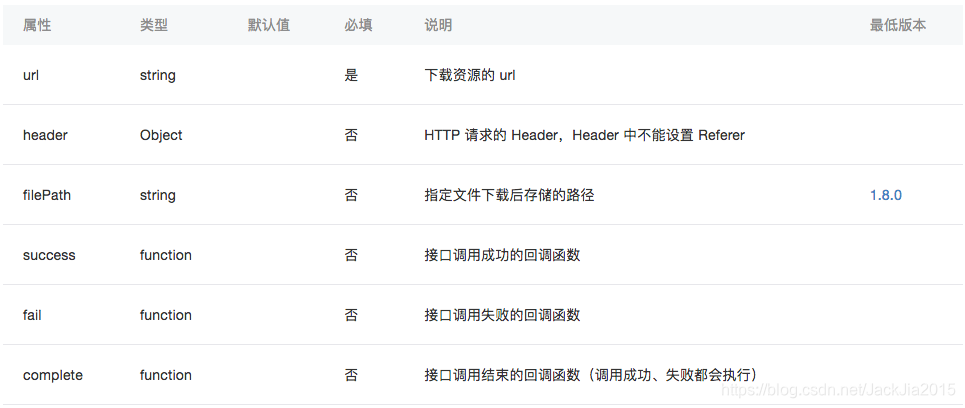Click the 必填 column header
This screenshot has height=408, width=965.
pos(358,25)
